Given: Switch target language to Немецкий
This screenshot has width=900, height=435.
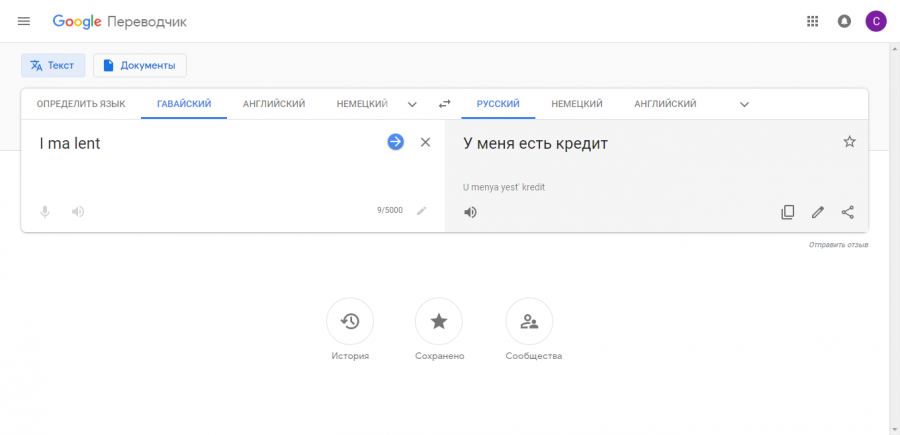Looking at the screenshot, I should [577, 104].
